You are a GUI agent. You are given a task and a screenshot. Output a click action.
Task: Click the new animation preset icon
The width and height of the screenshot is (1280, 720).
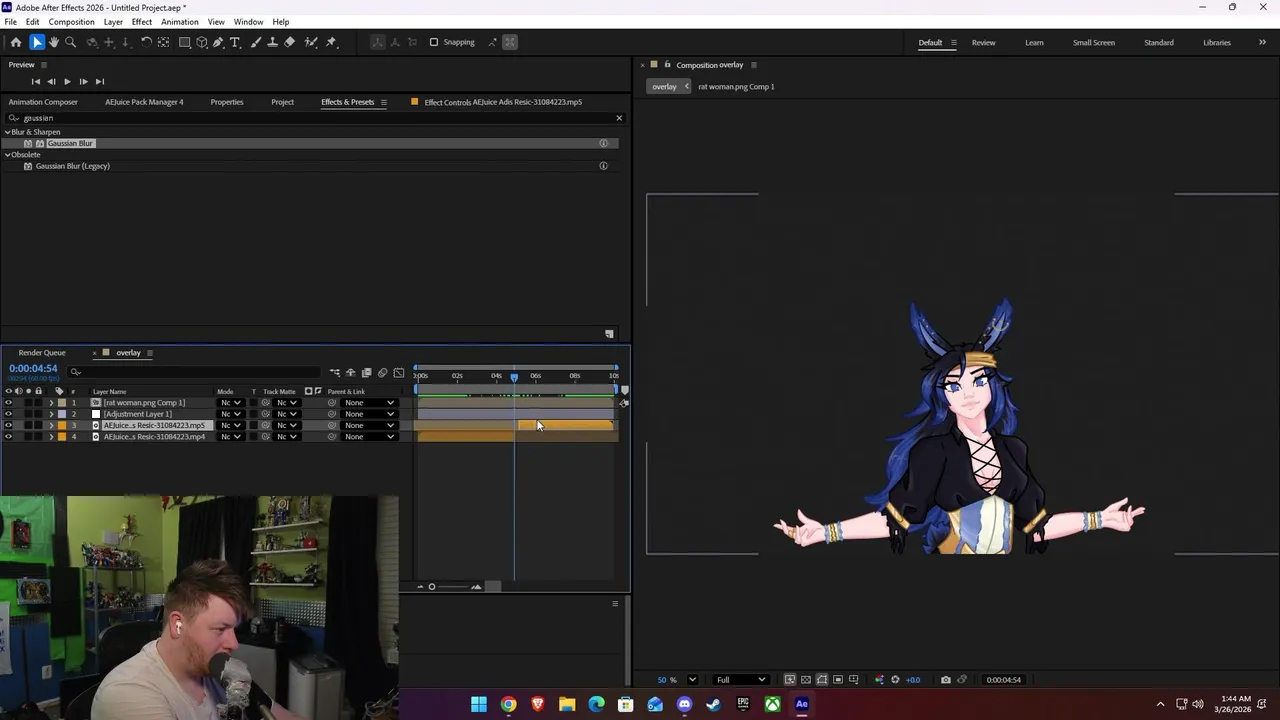(x=609, y=334)
